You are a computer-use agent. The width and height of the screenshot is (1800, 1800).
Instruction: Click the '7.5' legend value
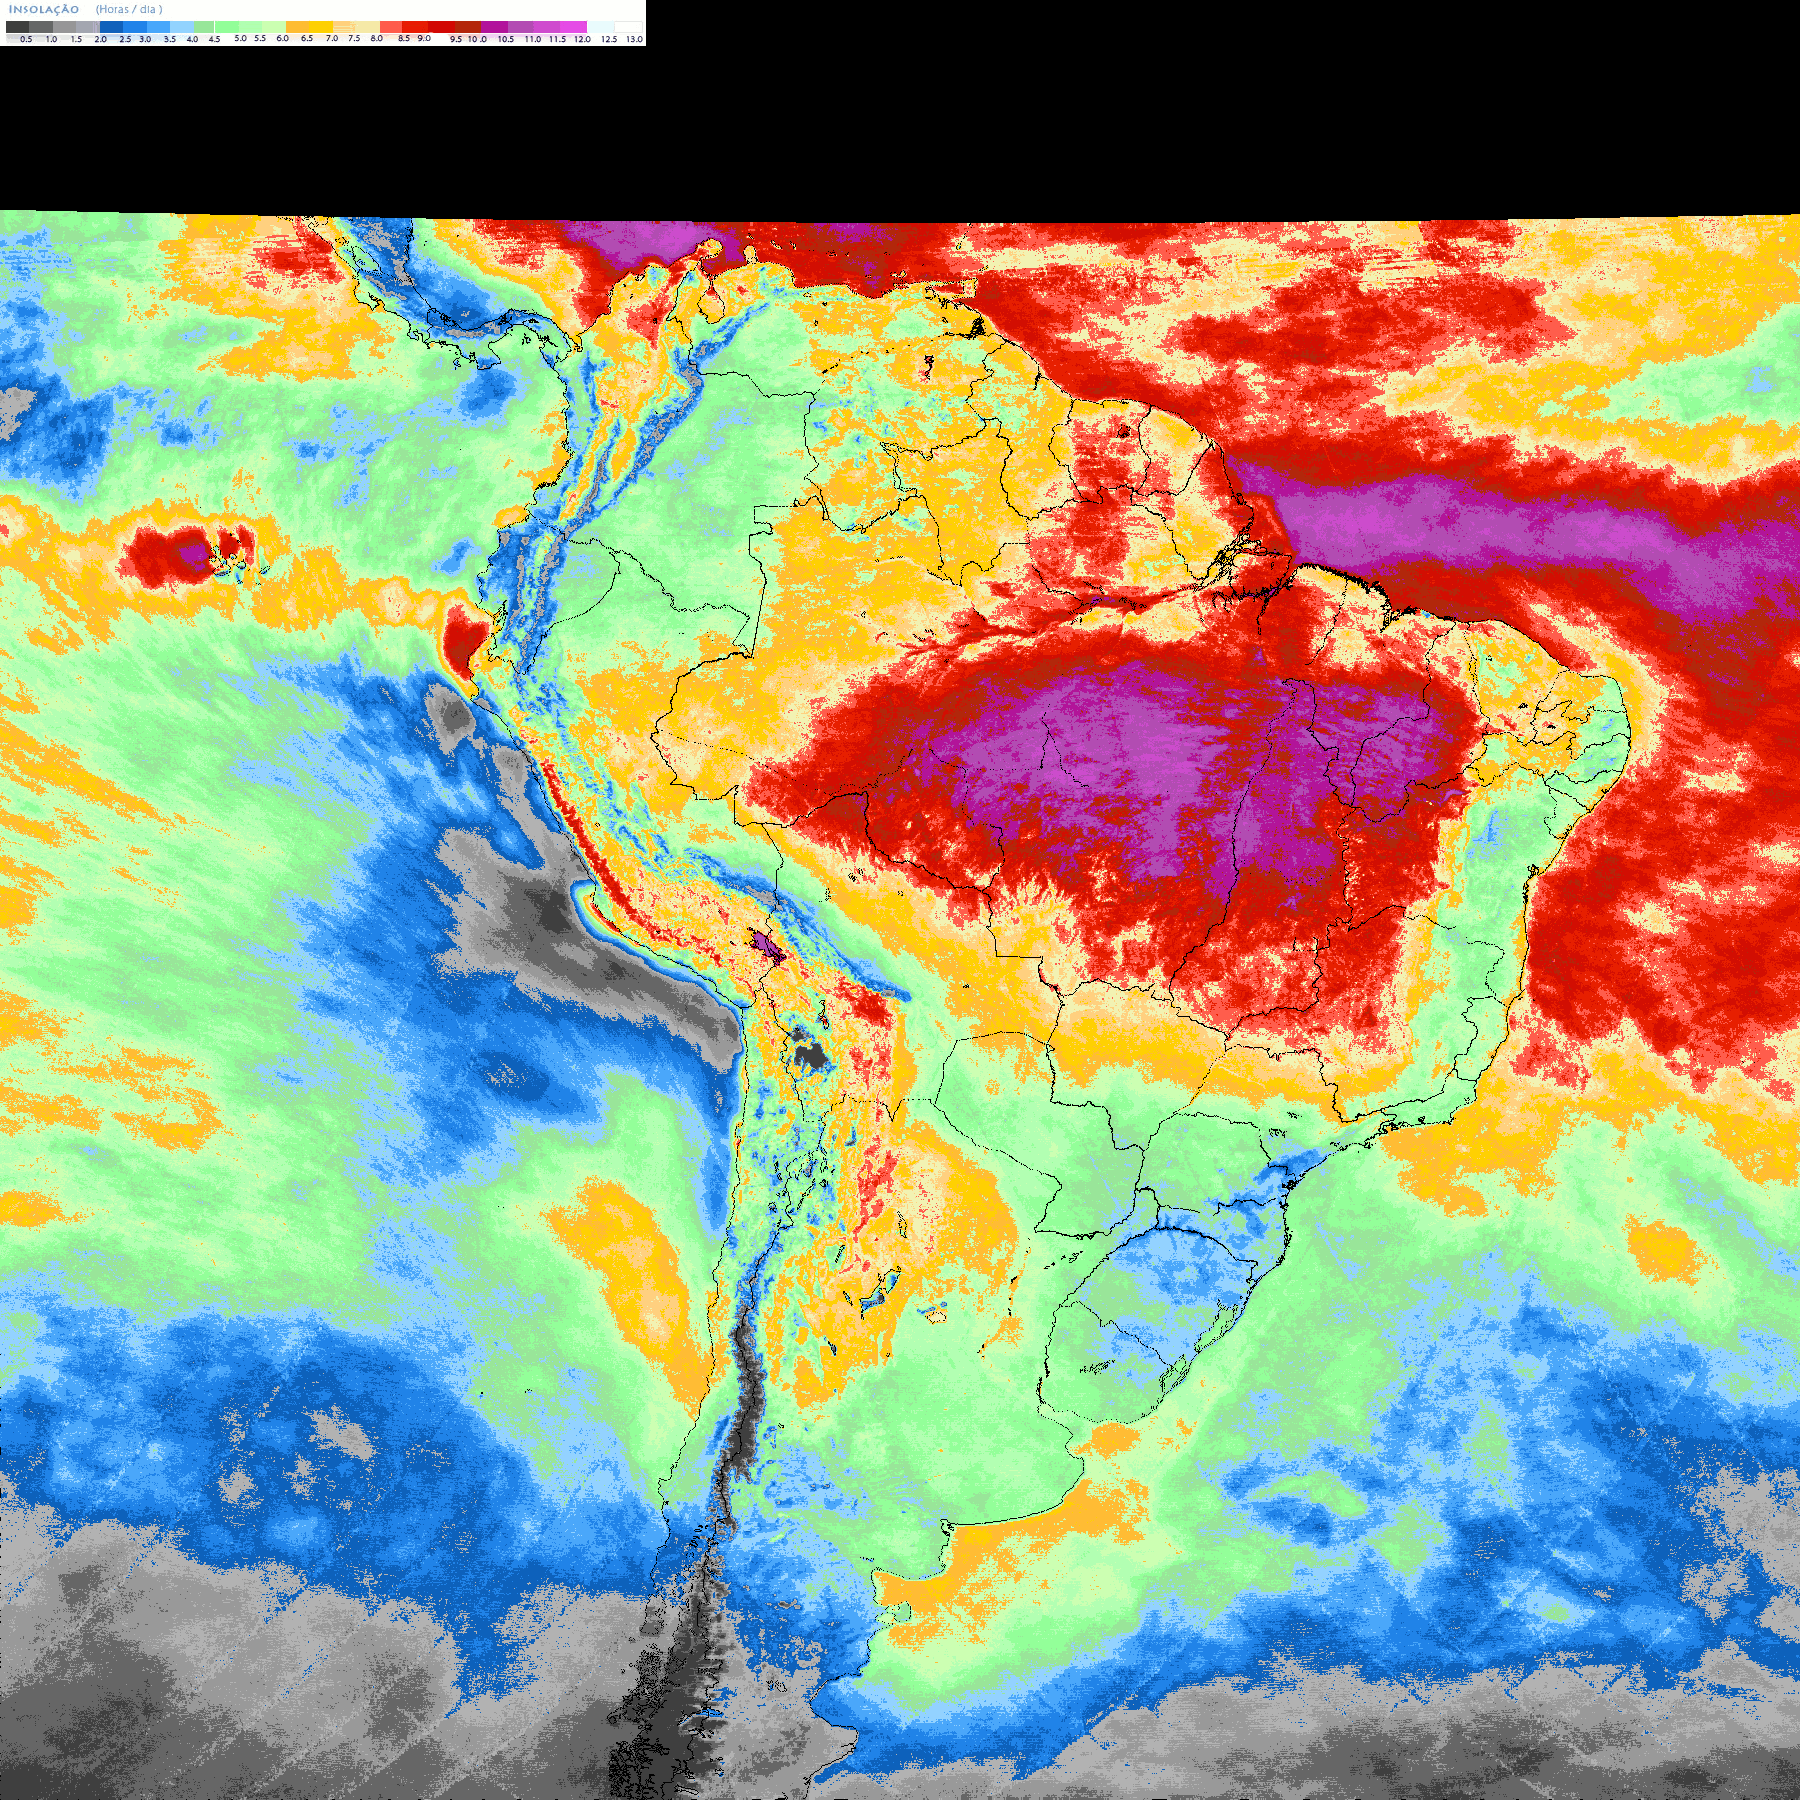click(x=354, y=38)
